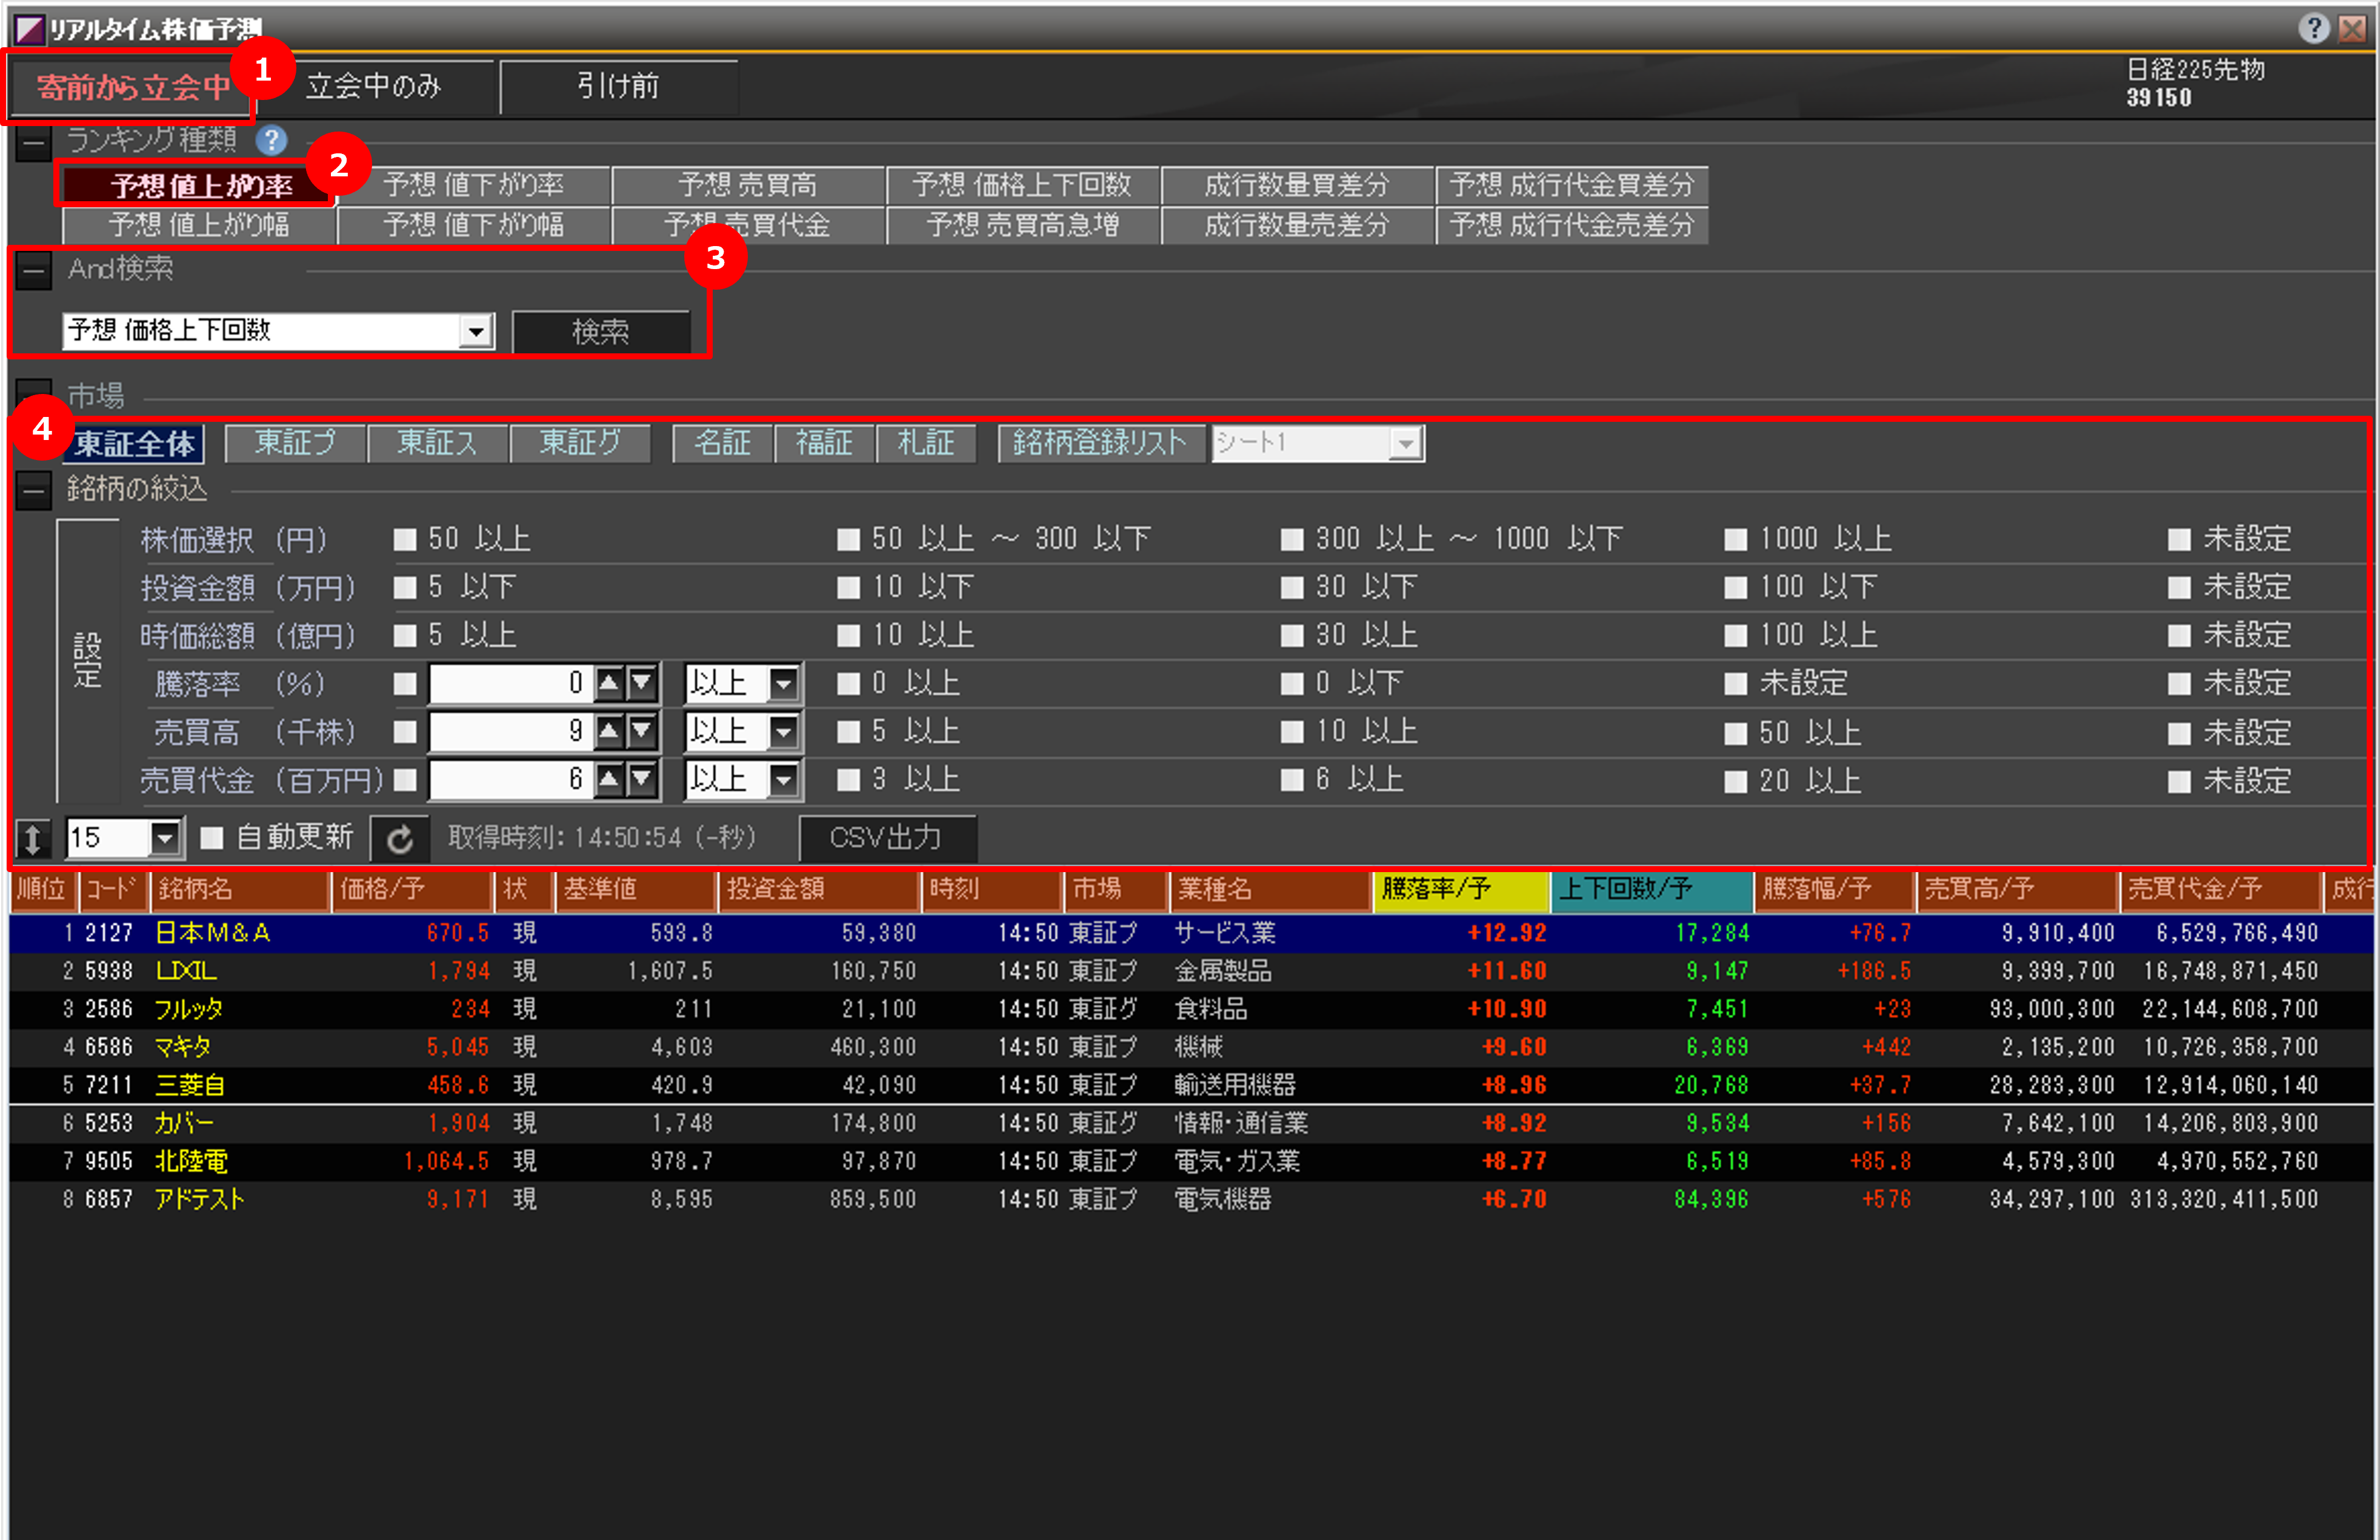Choose 東証ス market
The image size is (2380, 1540).
click(x=438, y=443)
